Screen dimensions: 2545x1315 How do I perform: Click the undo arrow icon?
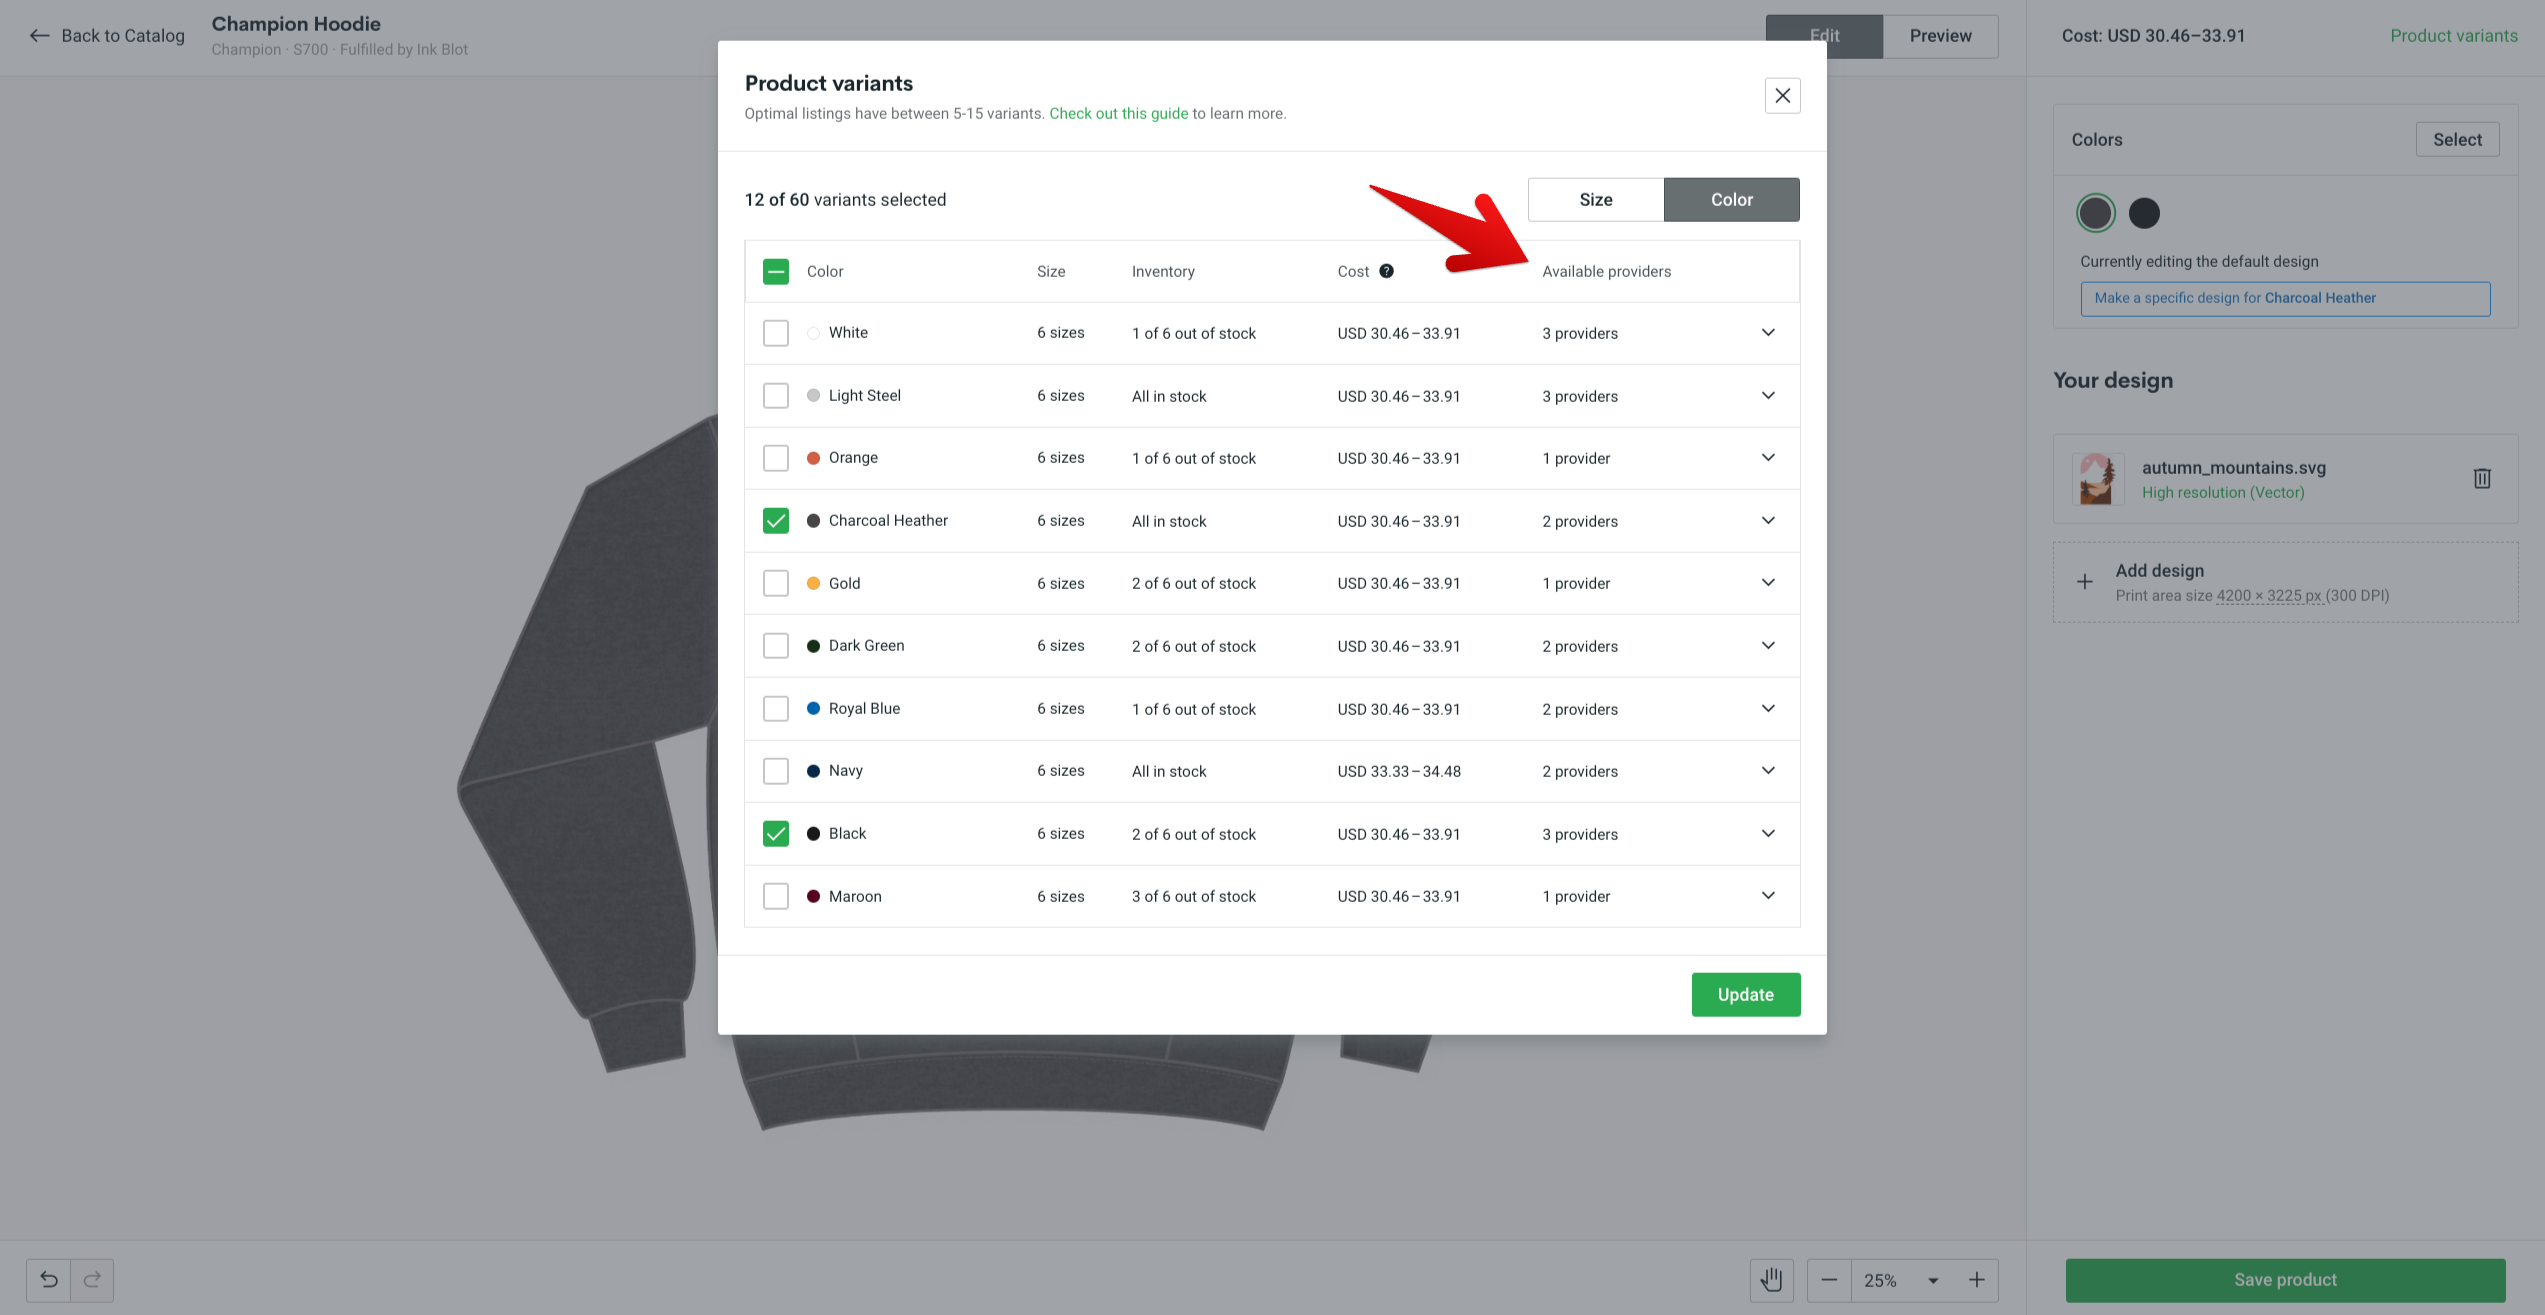pos(49,1279)
